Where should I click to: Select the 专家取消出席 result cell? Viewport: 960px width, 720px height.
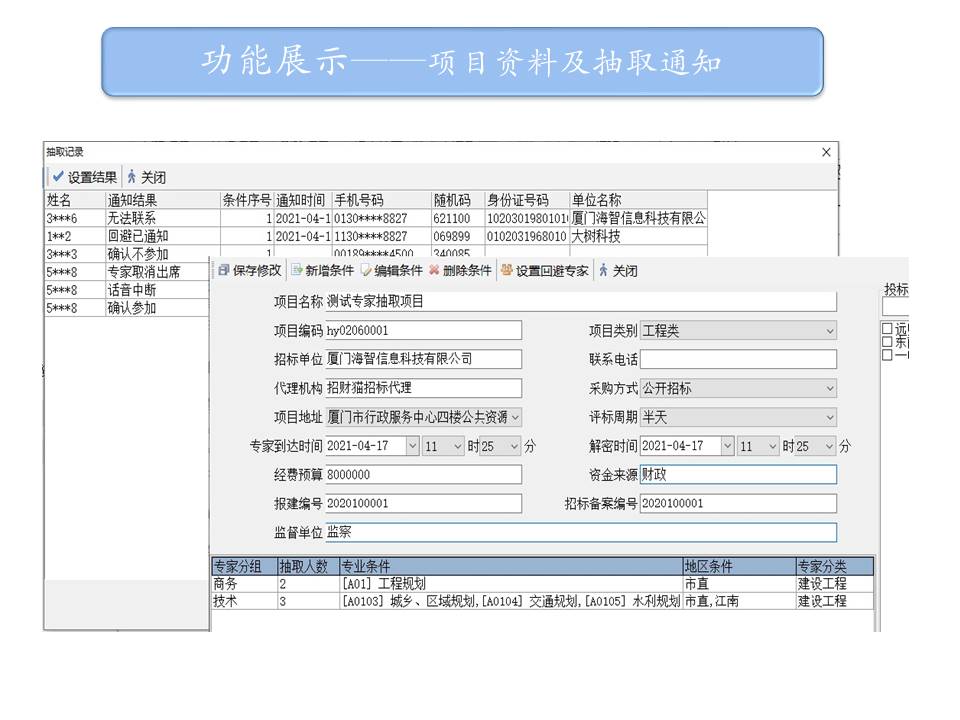pos(157,272)
